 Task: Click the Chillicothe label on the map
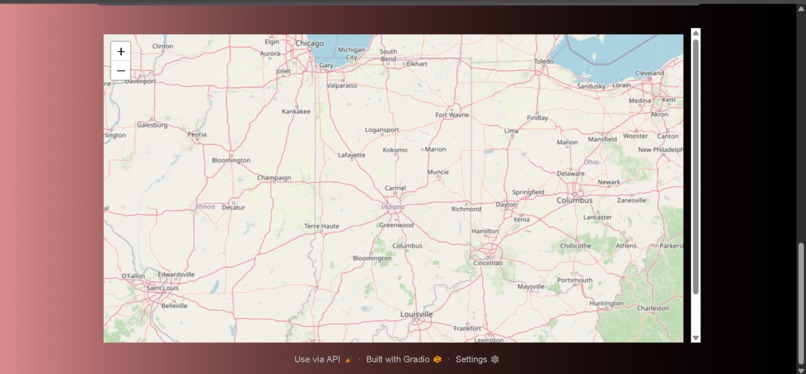point(575,246)
